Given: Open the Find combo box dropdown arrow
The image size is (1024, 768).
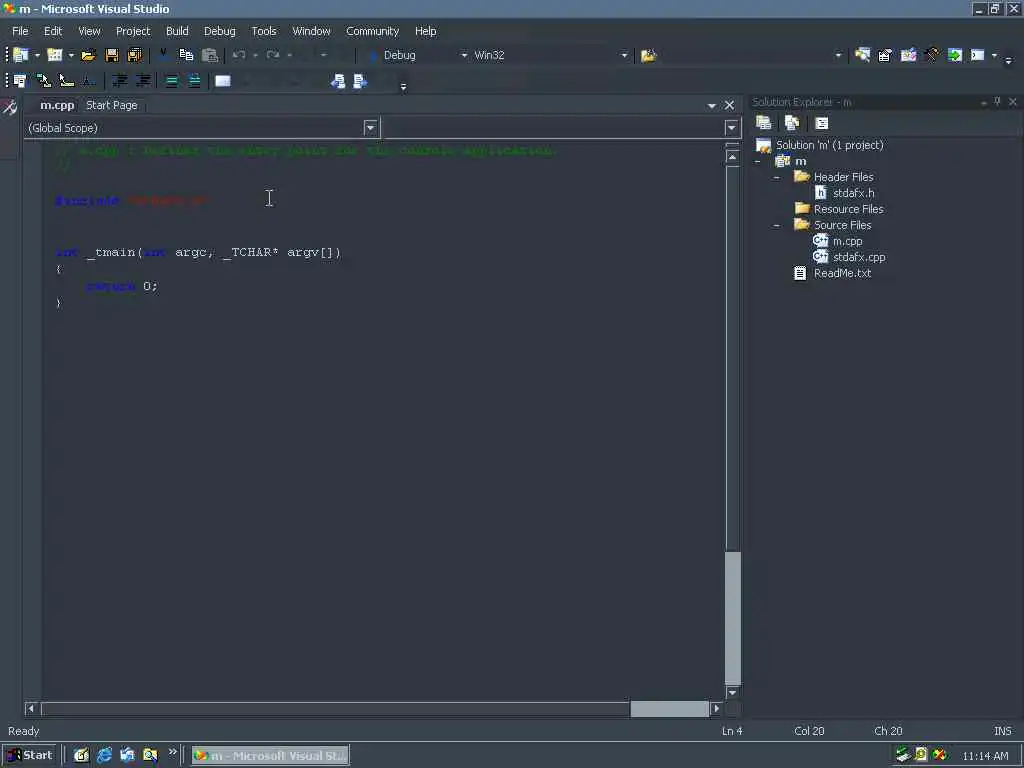Looking at the screenshot, I should (x=838, y=56).
